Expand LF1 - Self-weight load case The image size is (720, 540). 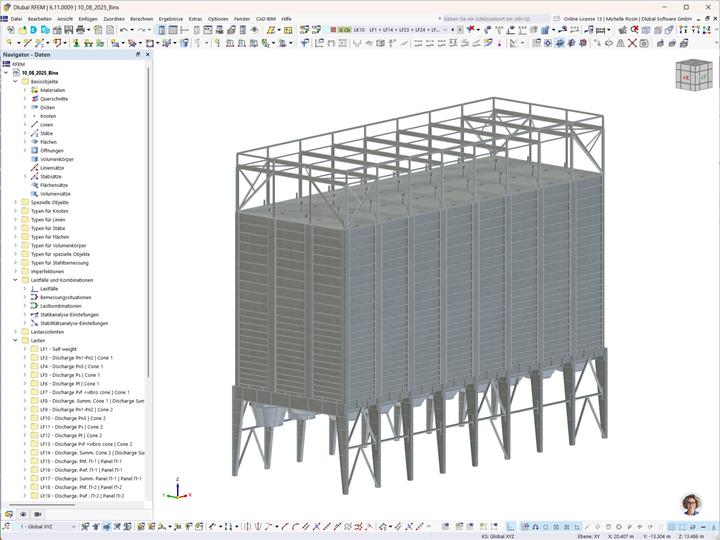point(25,349)
